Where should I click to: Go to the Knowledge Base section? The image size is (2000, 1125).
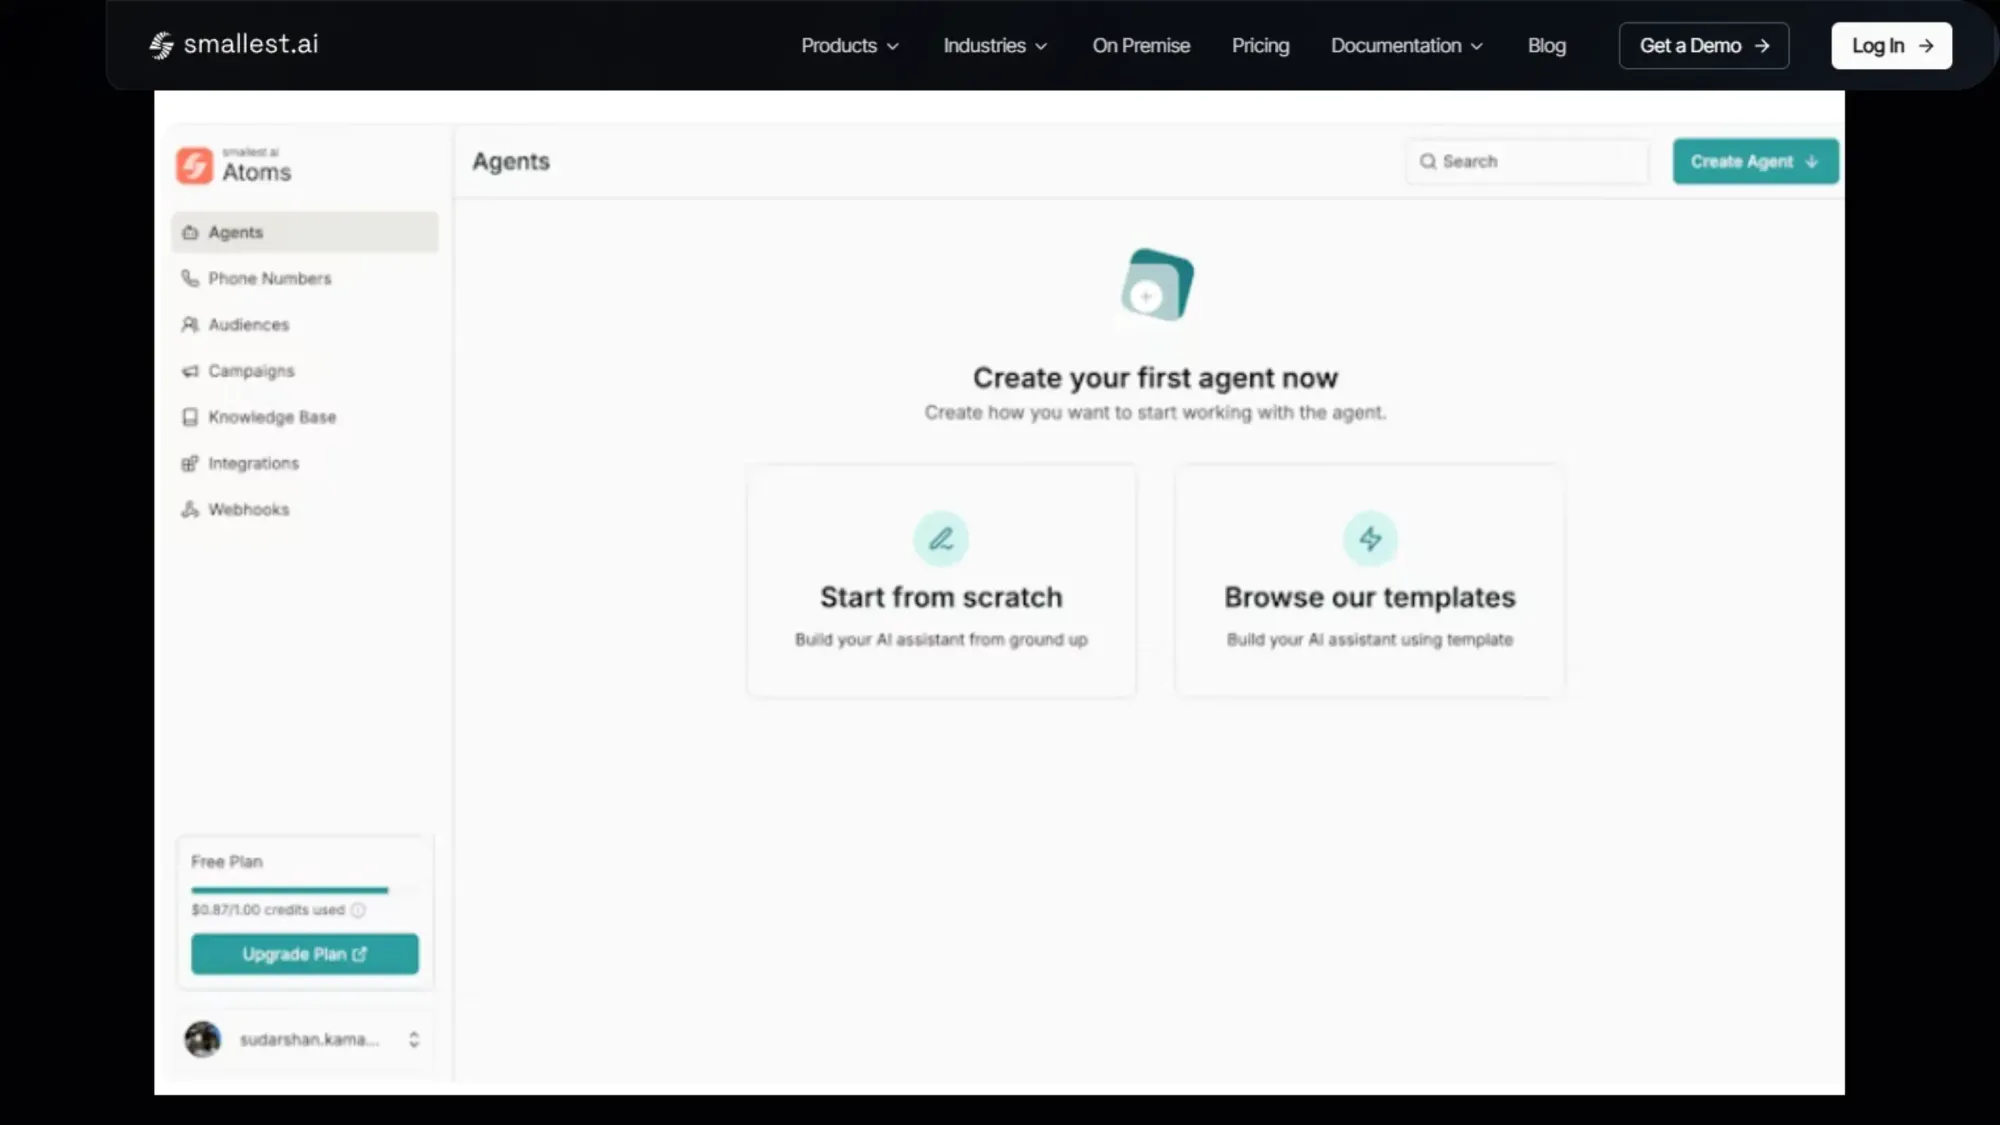[x=271, y=417]
